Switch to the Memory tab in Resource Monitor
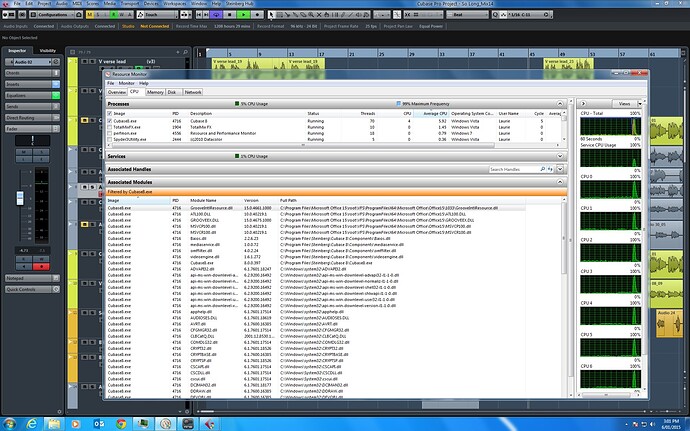The height and width of the screenshot is (431, 690). [155, 92]
